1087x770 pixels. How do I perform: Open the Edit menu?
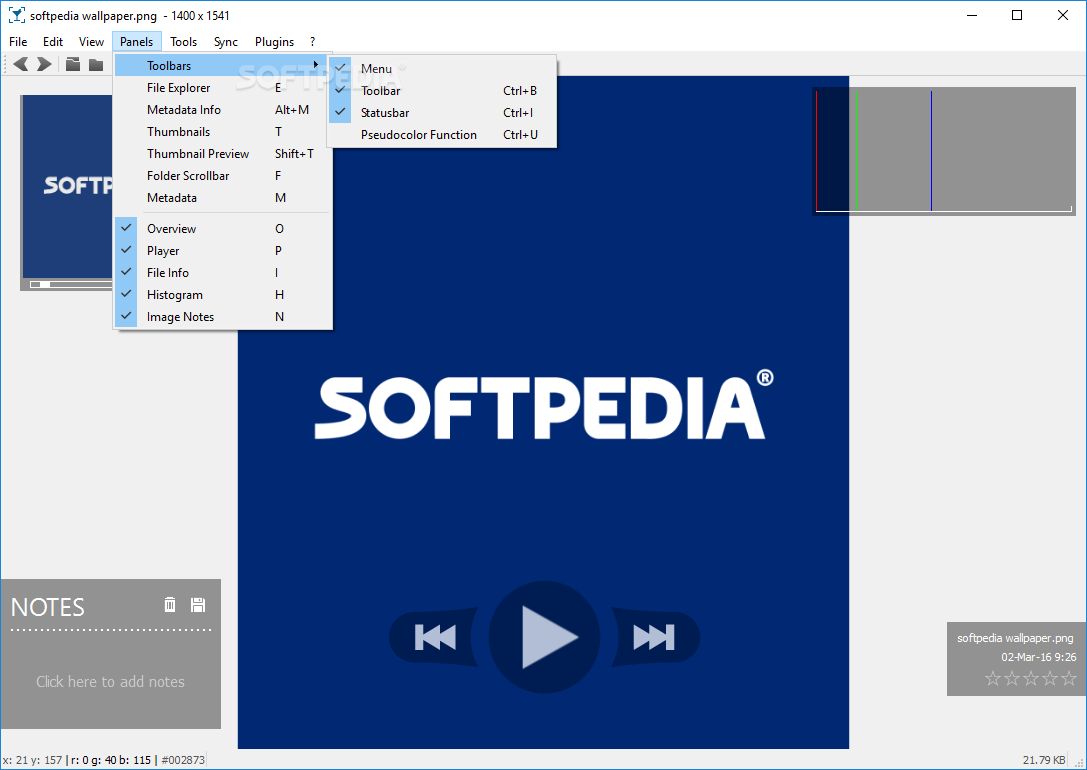pos(53,42)
